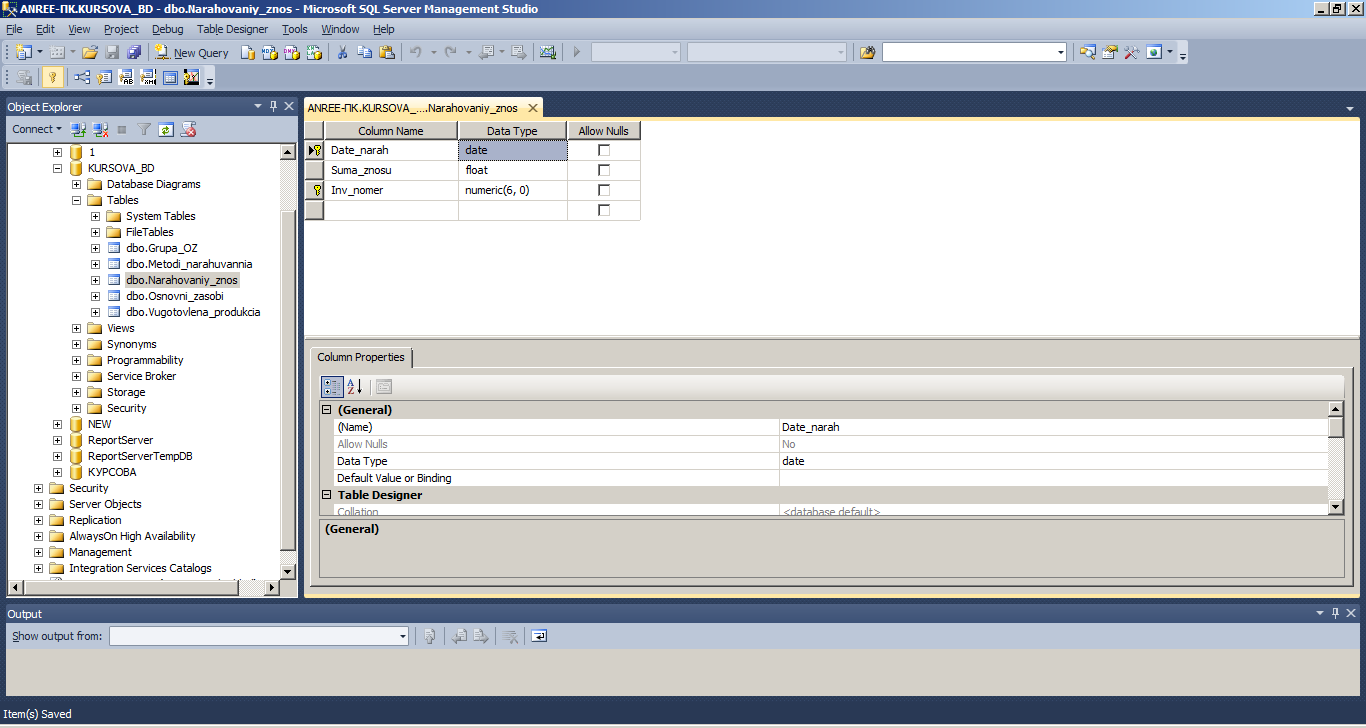Select the Column Properties tab
Viewport: 1366px width, 728px height.
coord(361,357)
